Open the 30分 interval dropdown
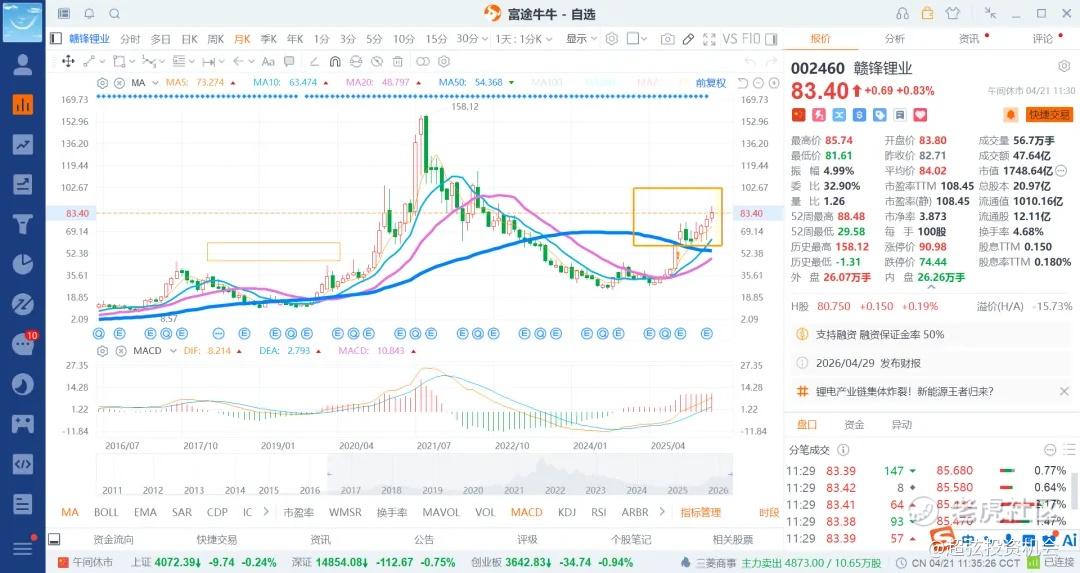 click(x=472, y=39)
